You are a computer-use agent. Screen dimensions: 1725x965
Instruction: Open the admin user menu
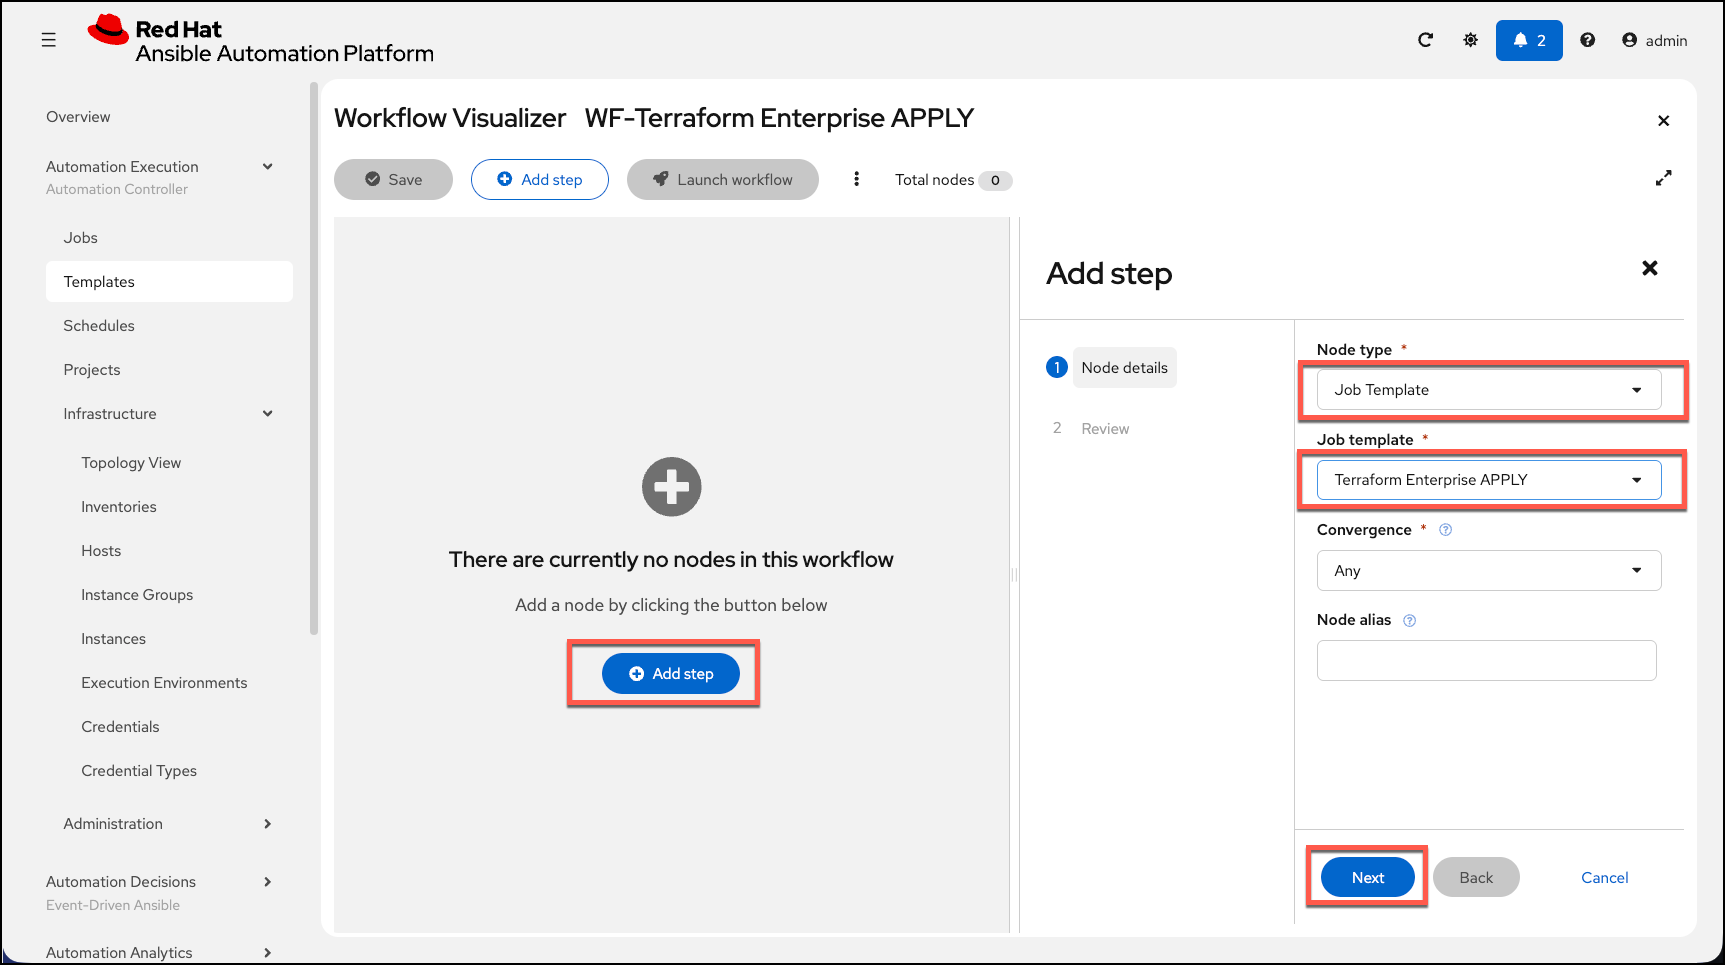pyautogui.click(x=1654, y=40)
